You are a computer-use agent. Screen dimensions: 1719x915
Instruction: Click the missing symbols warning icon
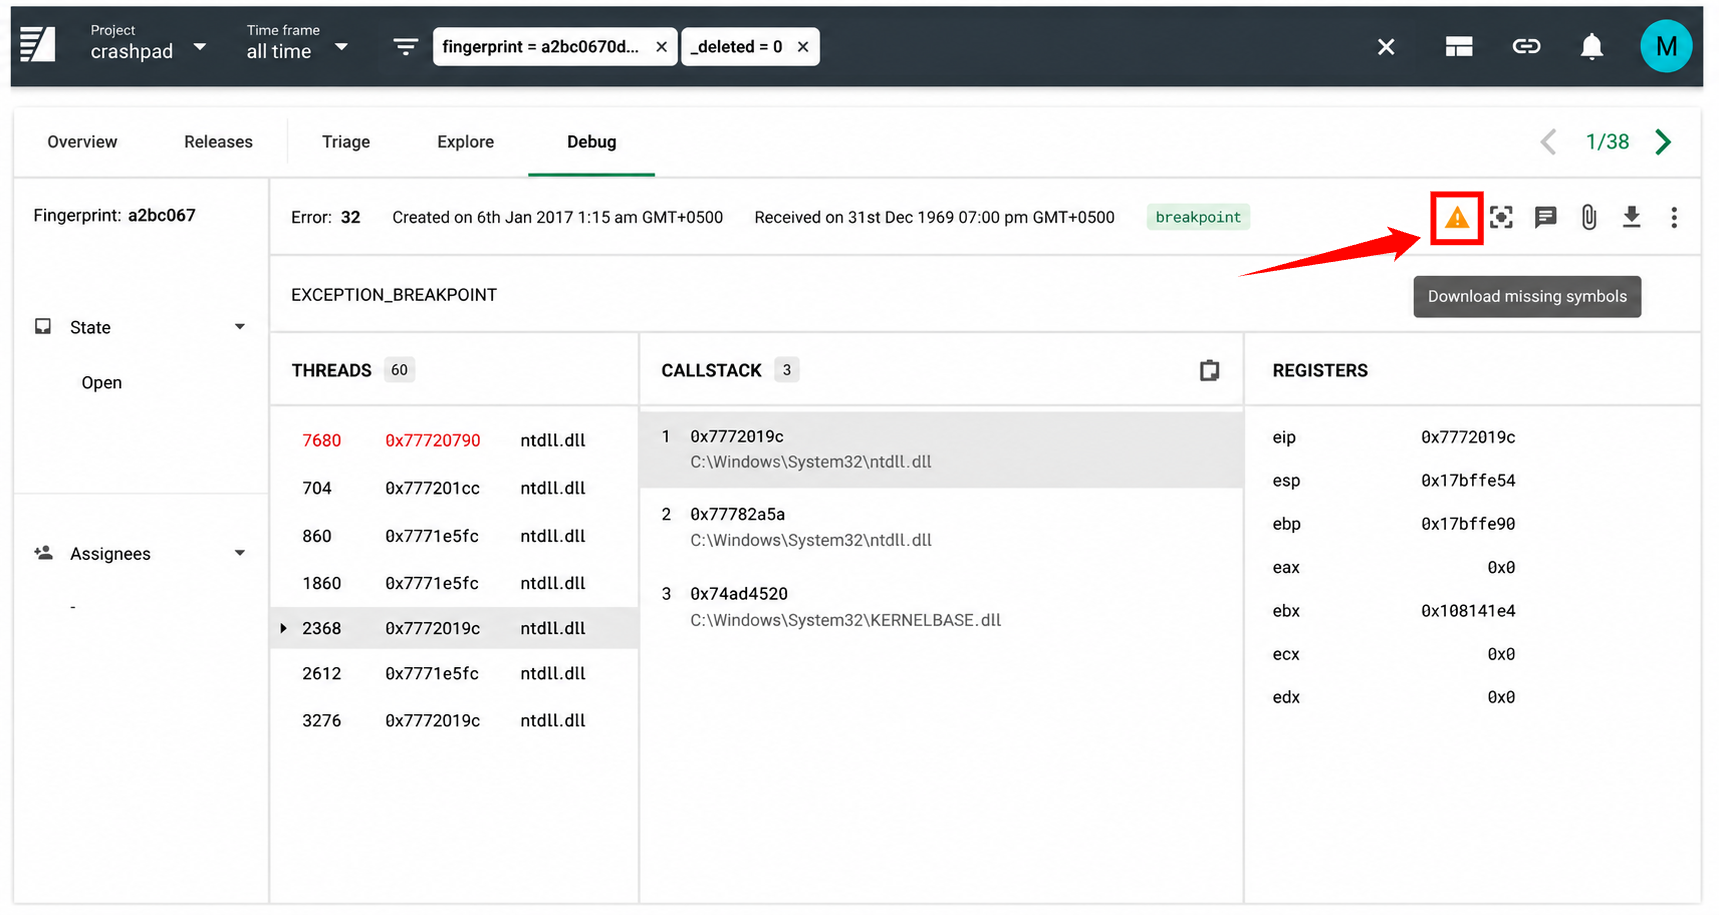tap(1457, 217)
